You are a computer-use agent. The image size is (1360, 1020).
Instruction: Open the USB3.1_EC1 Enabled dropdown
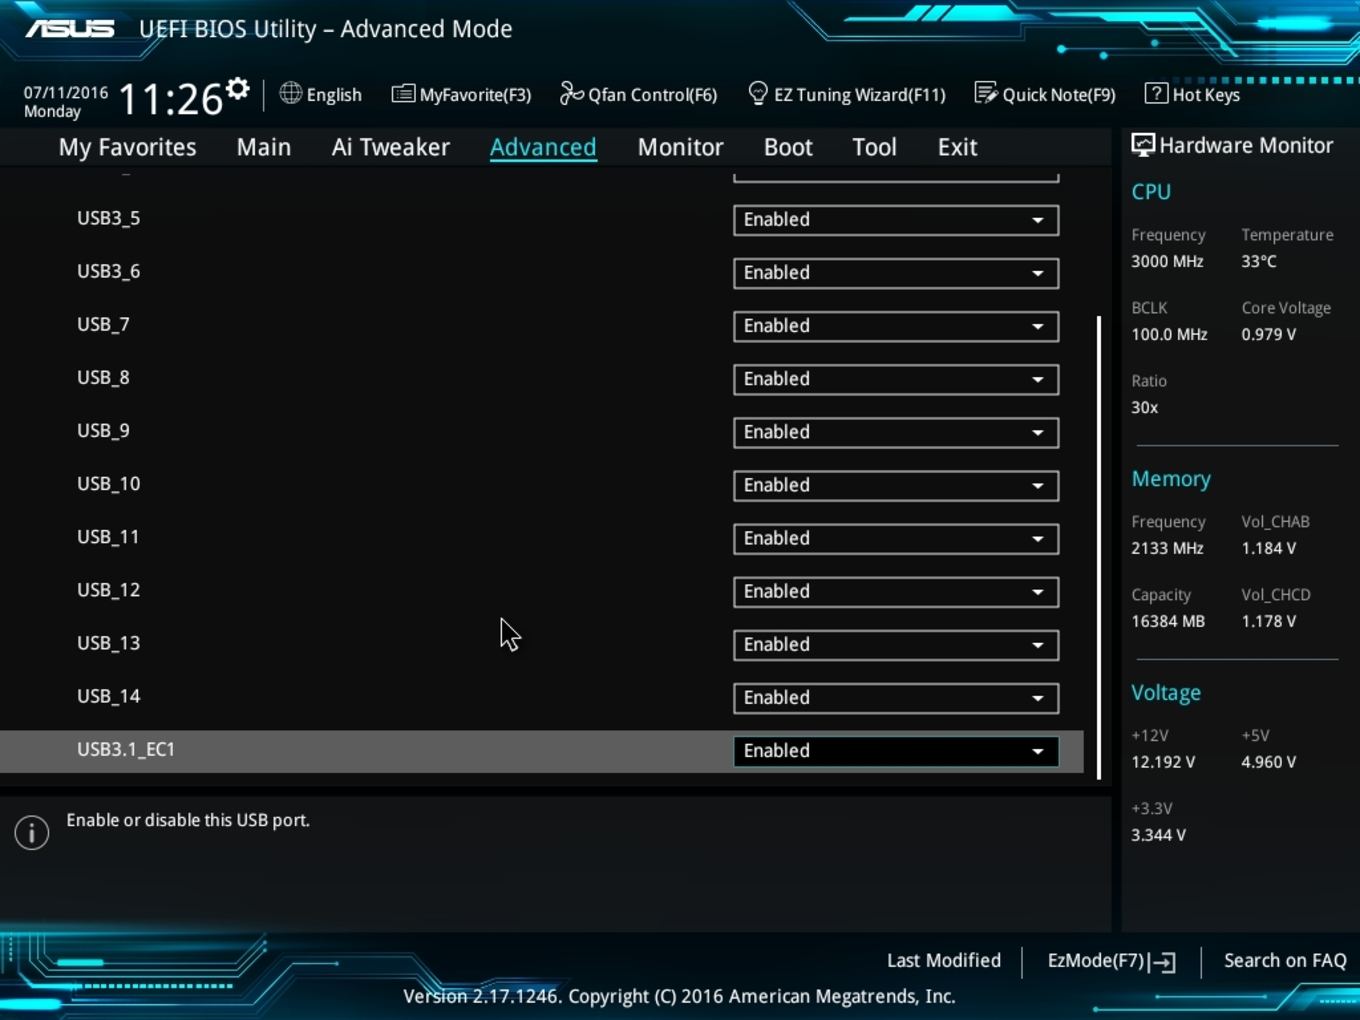click(x=896, y=750)
